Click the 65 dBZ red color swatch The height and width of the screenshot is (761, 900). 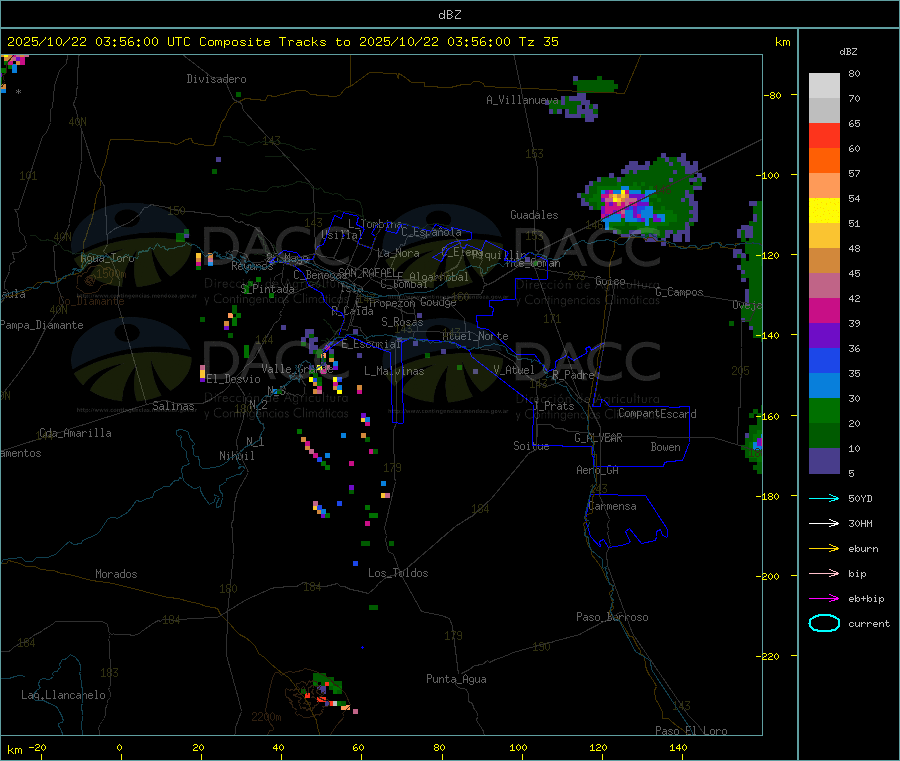pos(824,135)
